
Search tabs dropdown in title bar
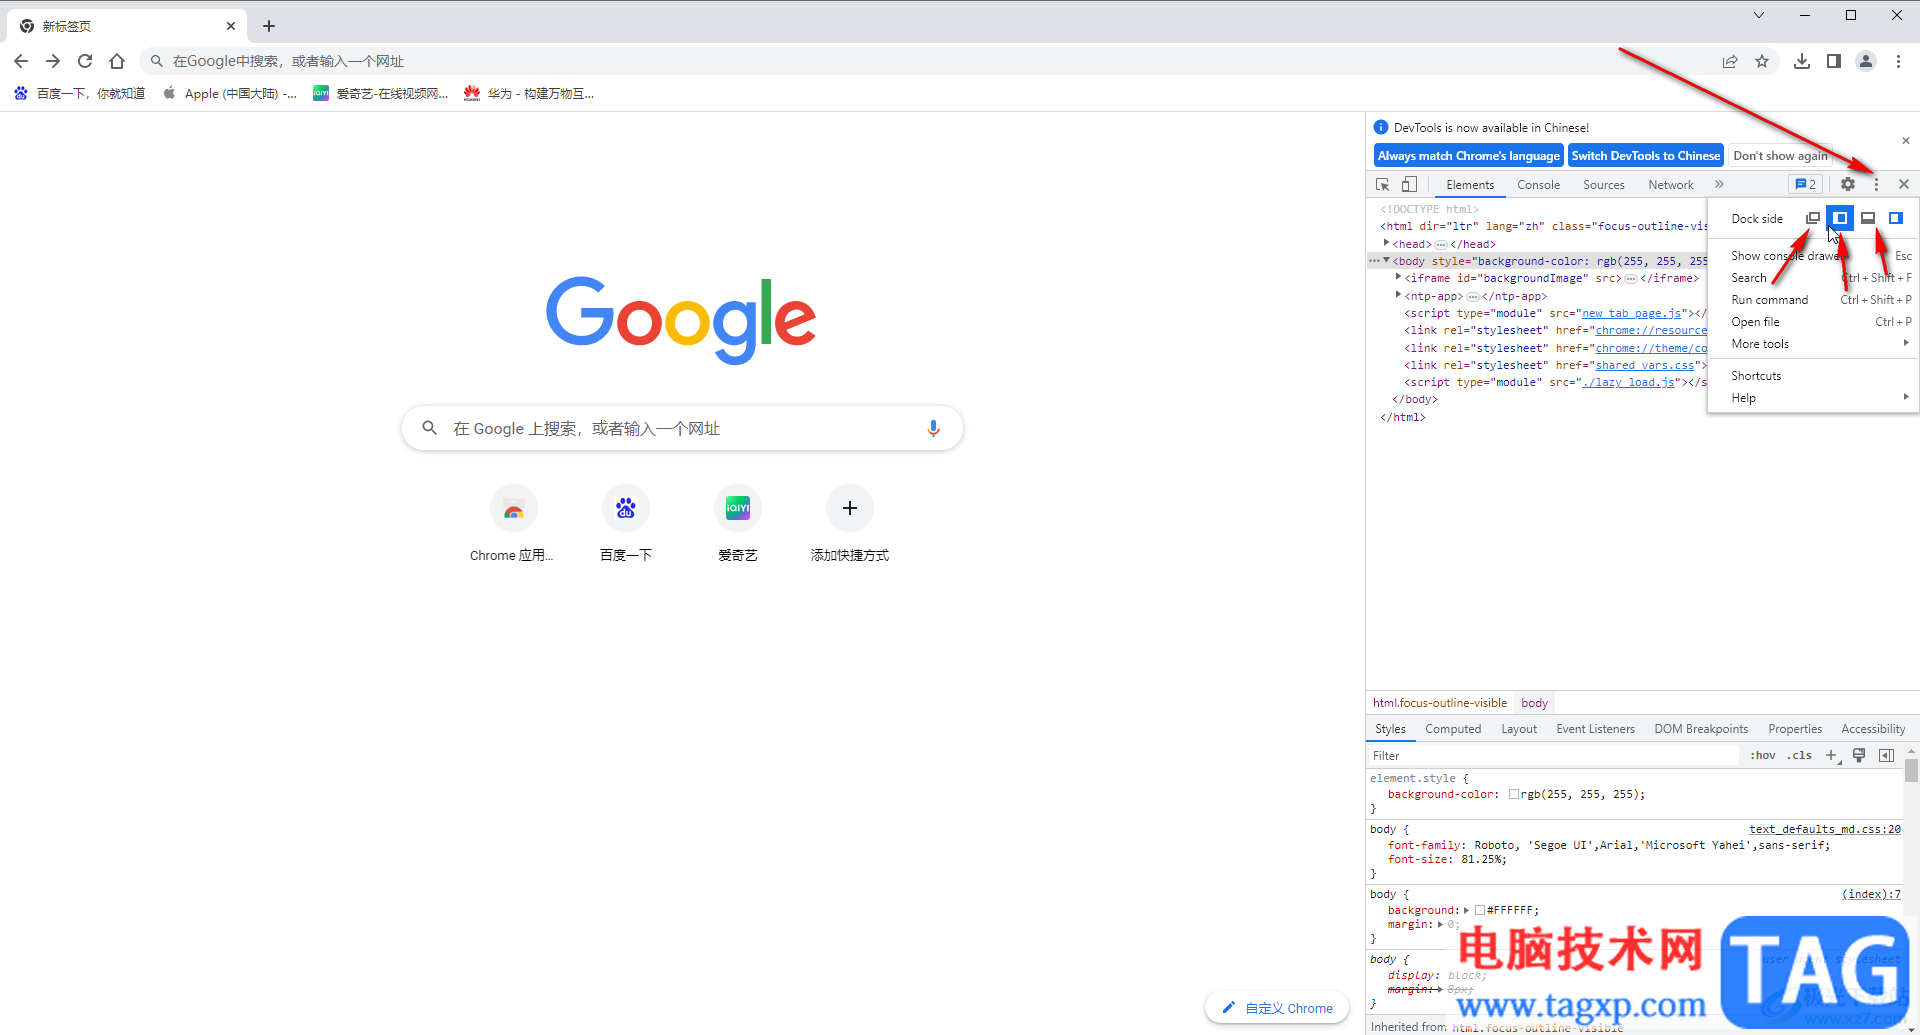click(x=1759, y=15)
